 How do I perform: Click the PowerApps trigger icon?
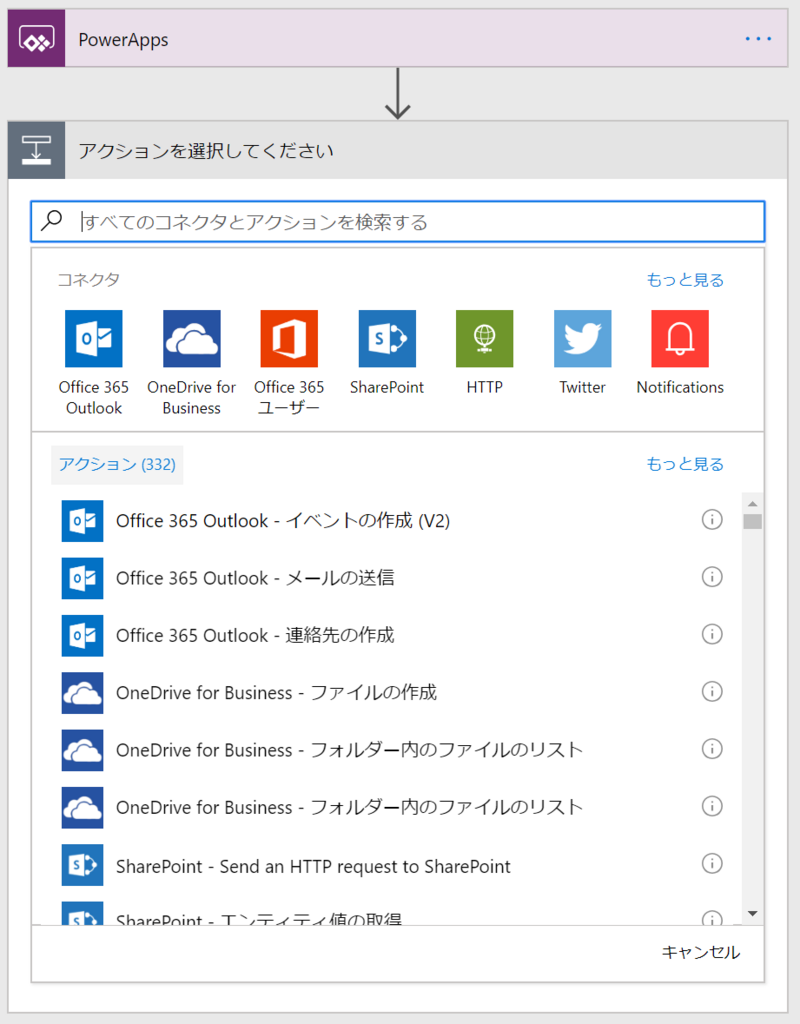click(x=37, y=39)
